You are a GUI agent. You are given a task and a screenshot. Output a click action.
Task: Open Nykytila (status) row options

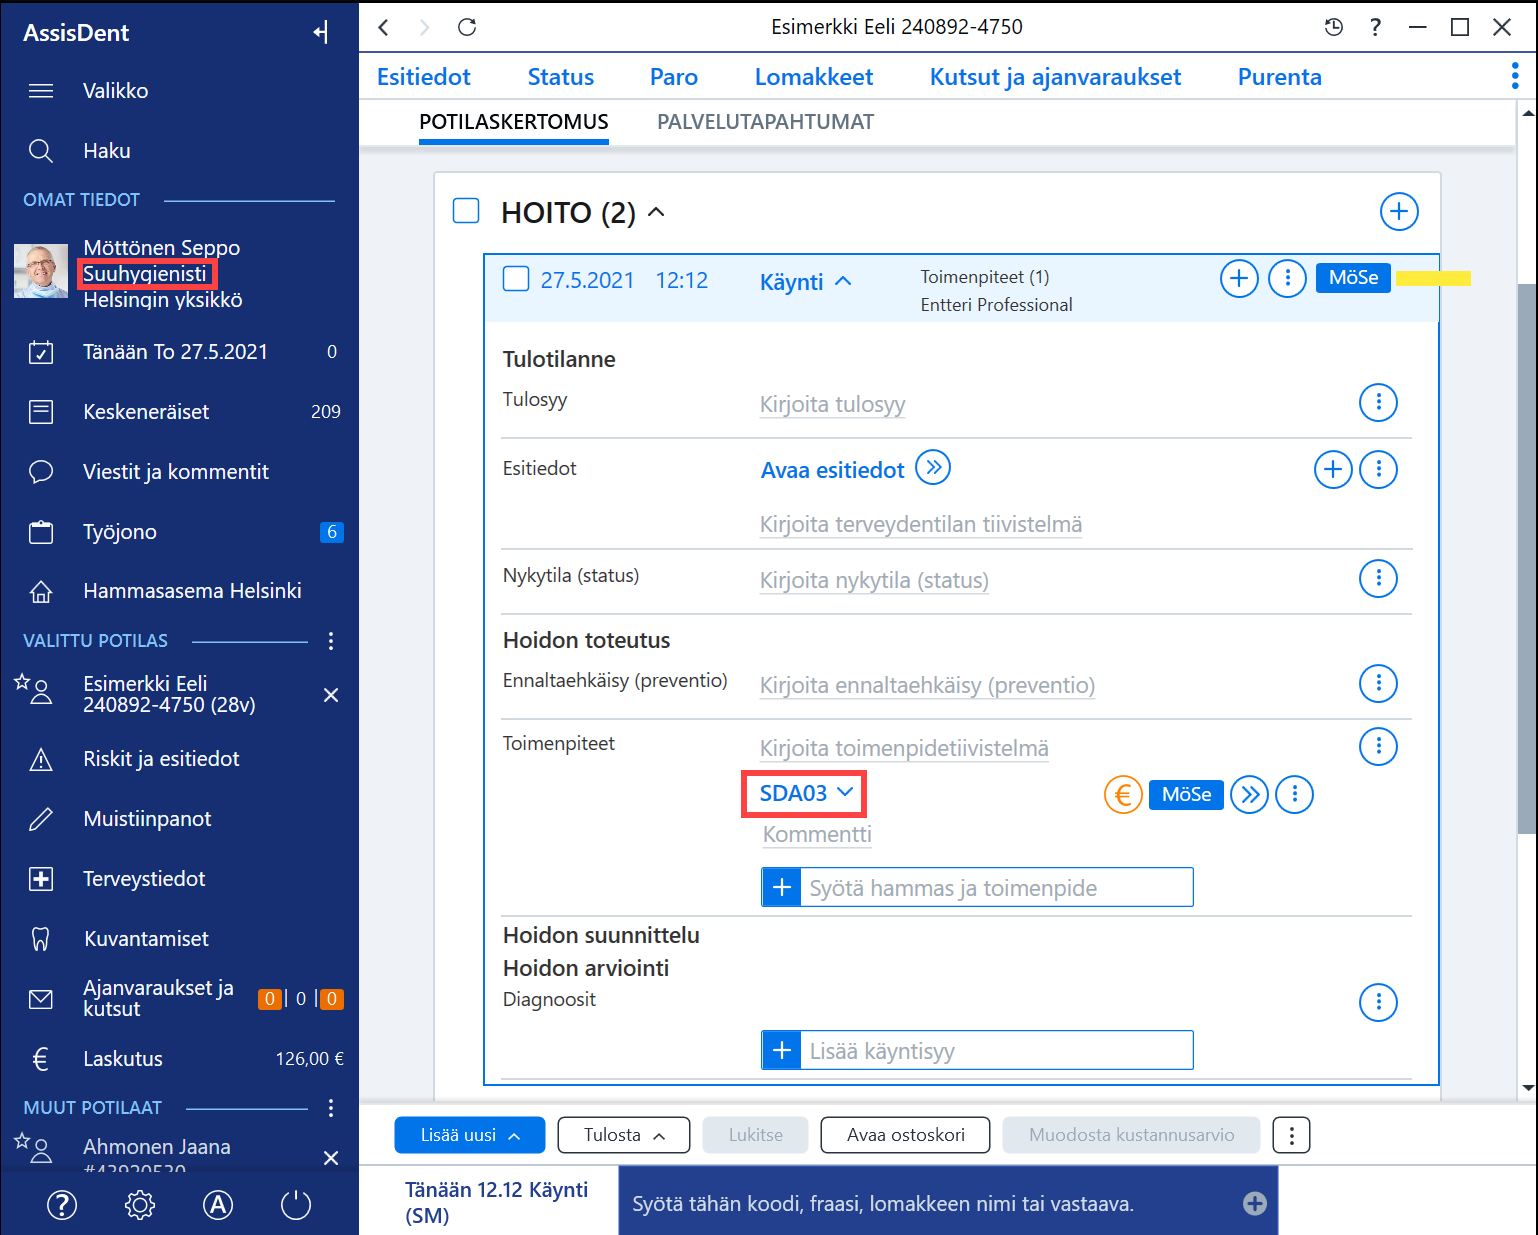(1379, 578)
